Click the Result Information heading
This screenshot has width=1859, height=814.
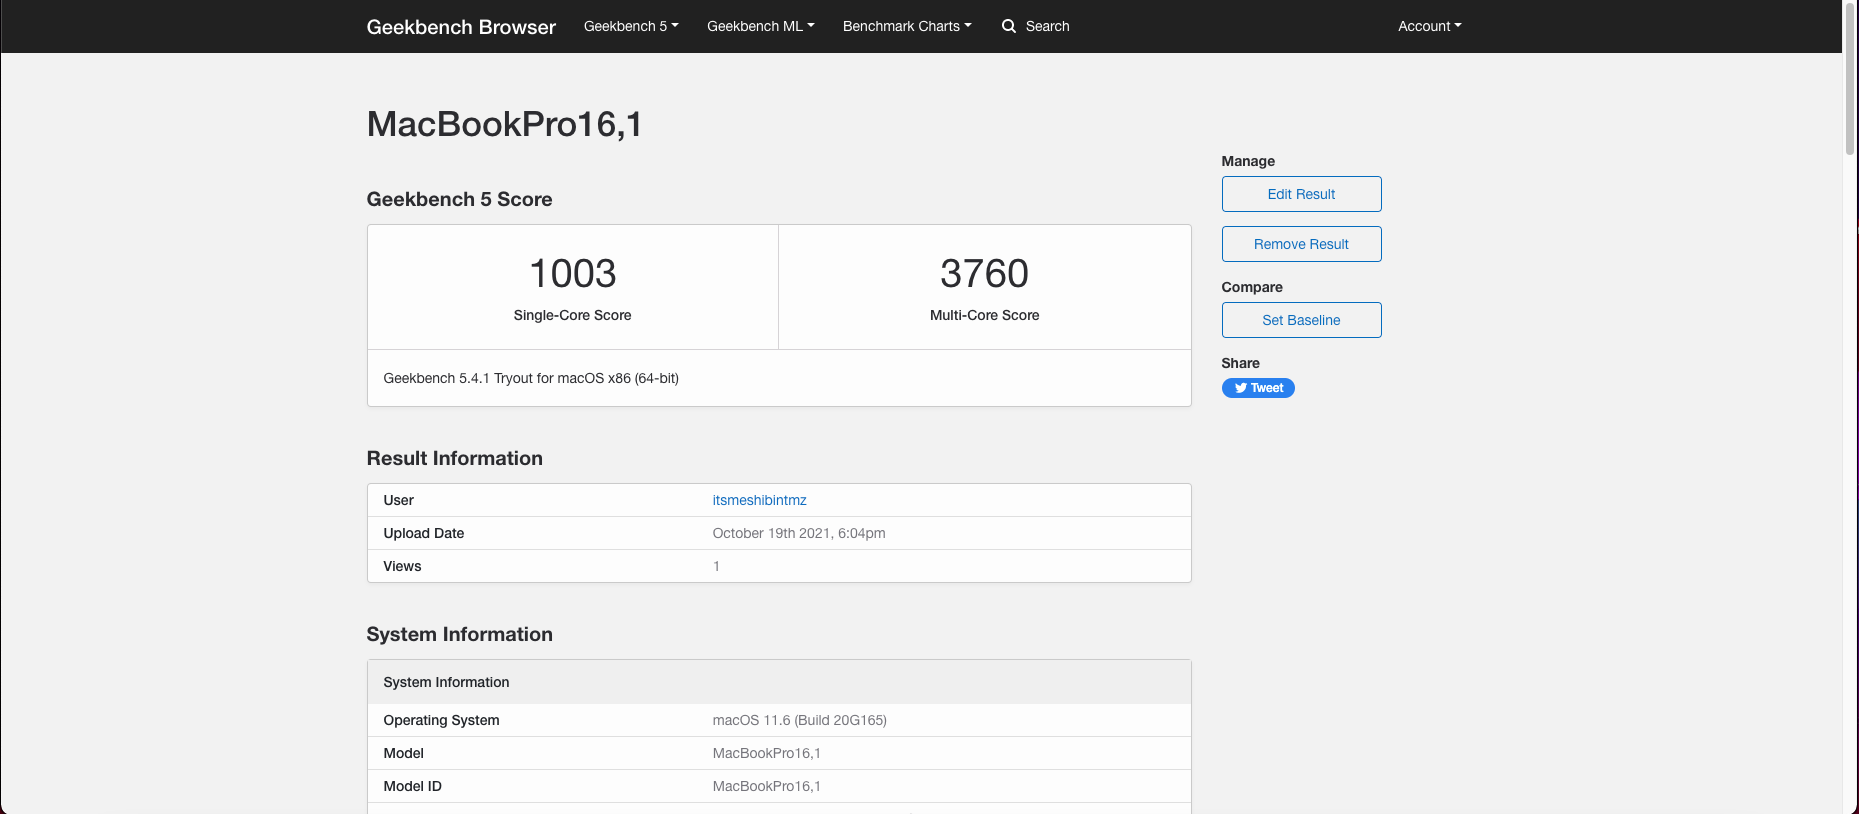(455, 458)
